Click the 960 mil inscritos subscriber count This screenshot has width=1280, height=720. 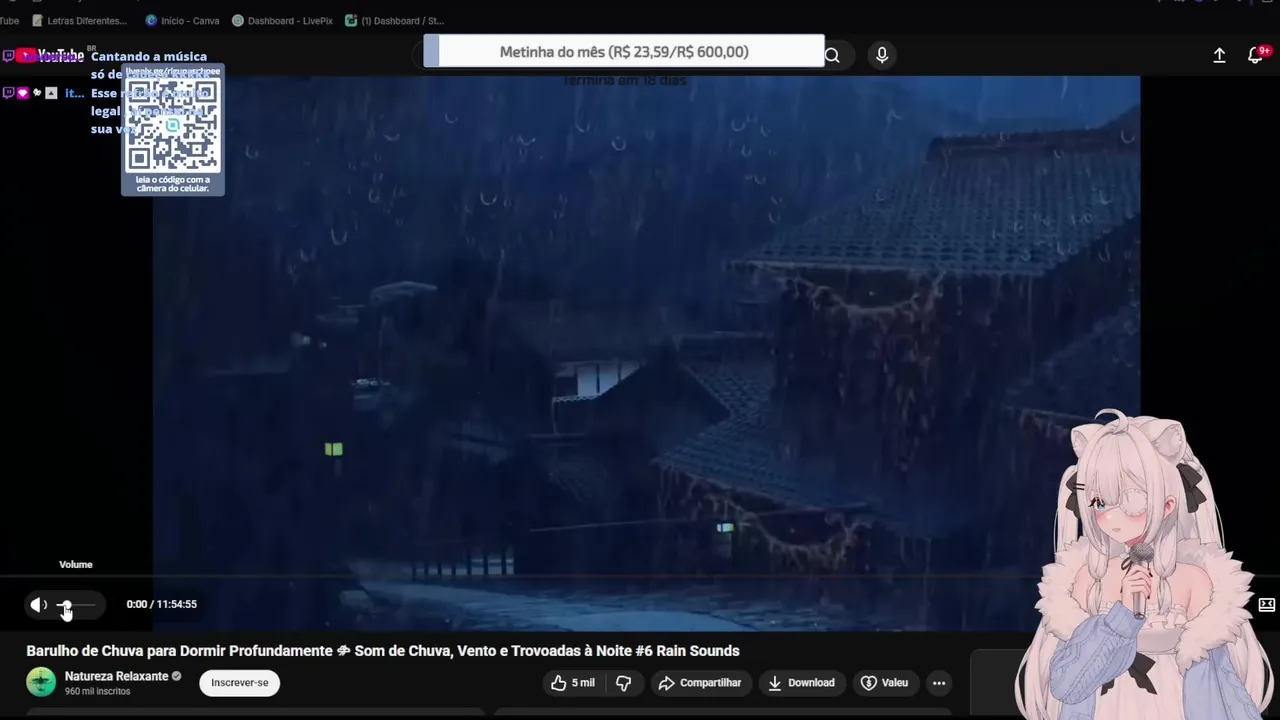click(97, 691)
